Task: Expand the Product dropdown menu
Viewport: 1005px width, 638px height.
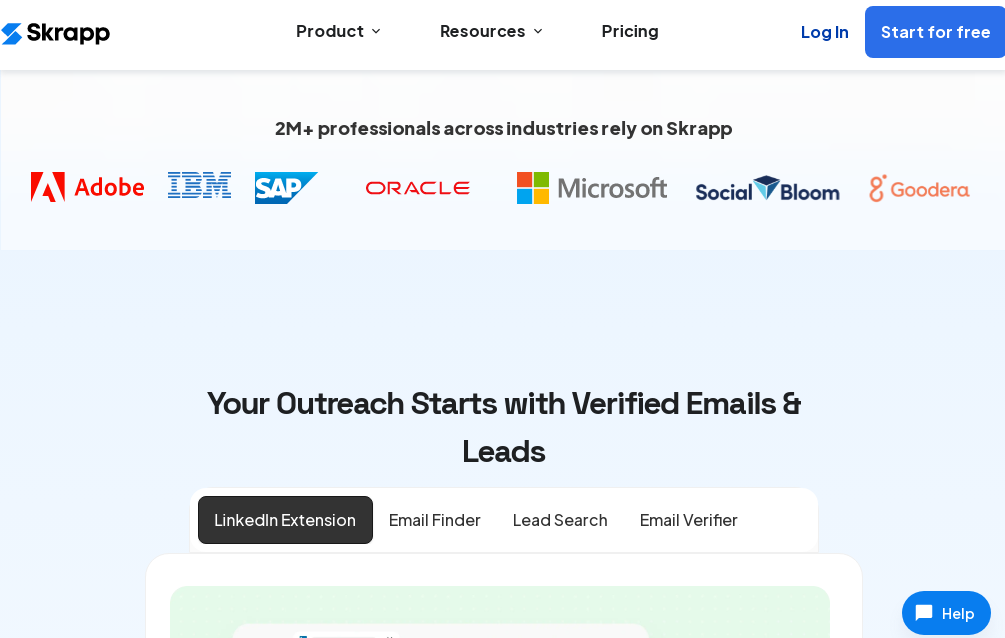Action: coord(338,31)
